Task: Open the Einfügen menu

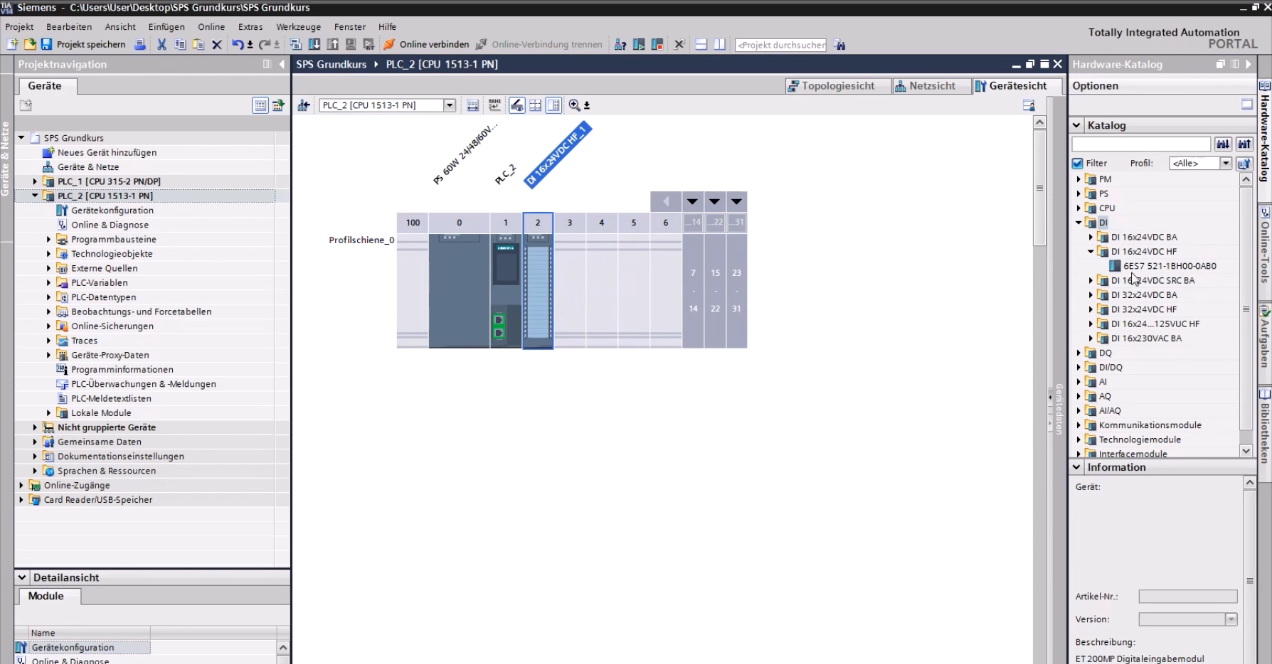Action: point(166,27)
